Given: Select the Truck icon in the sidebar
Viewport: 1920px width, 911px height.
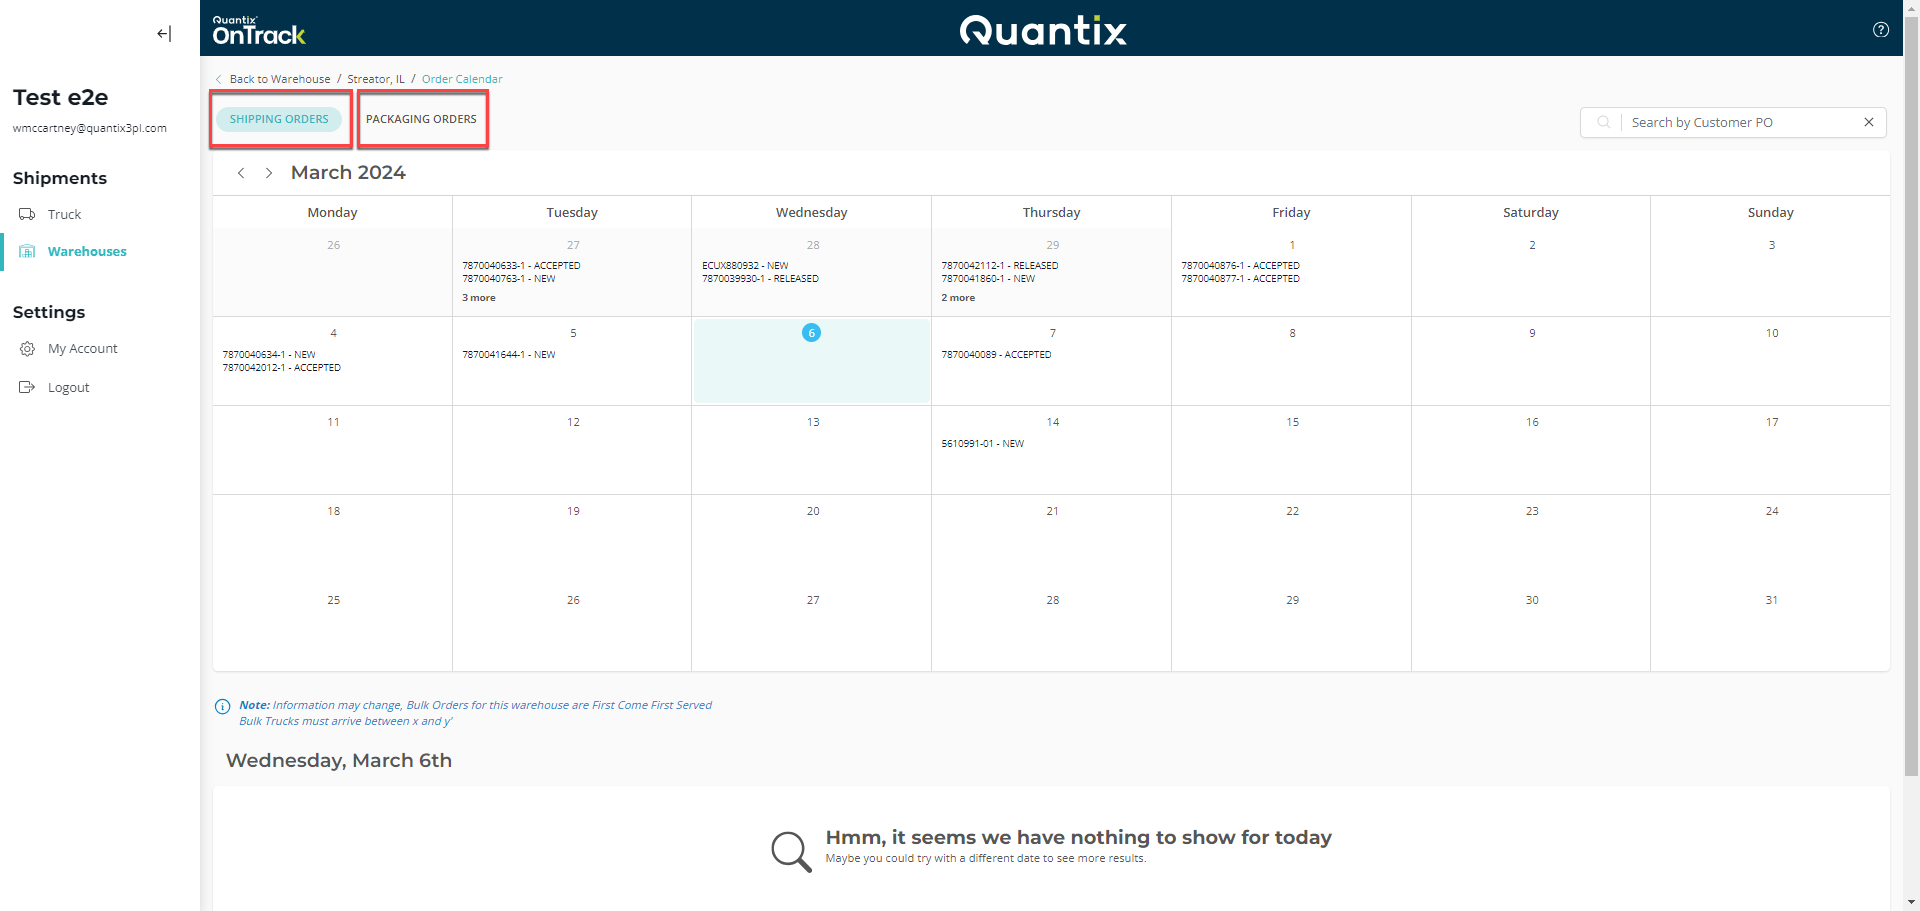Looking at the screenshot, I should click(27, 214).
